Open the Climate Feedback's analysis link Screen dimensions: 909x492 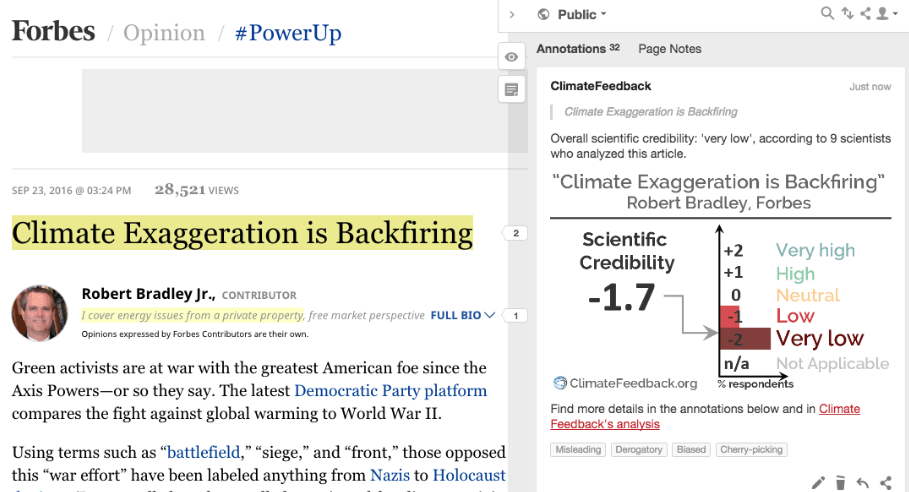(705, 416)
